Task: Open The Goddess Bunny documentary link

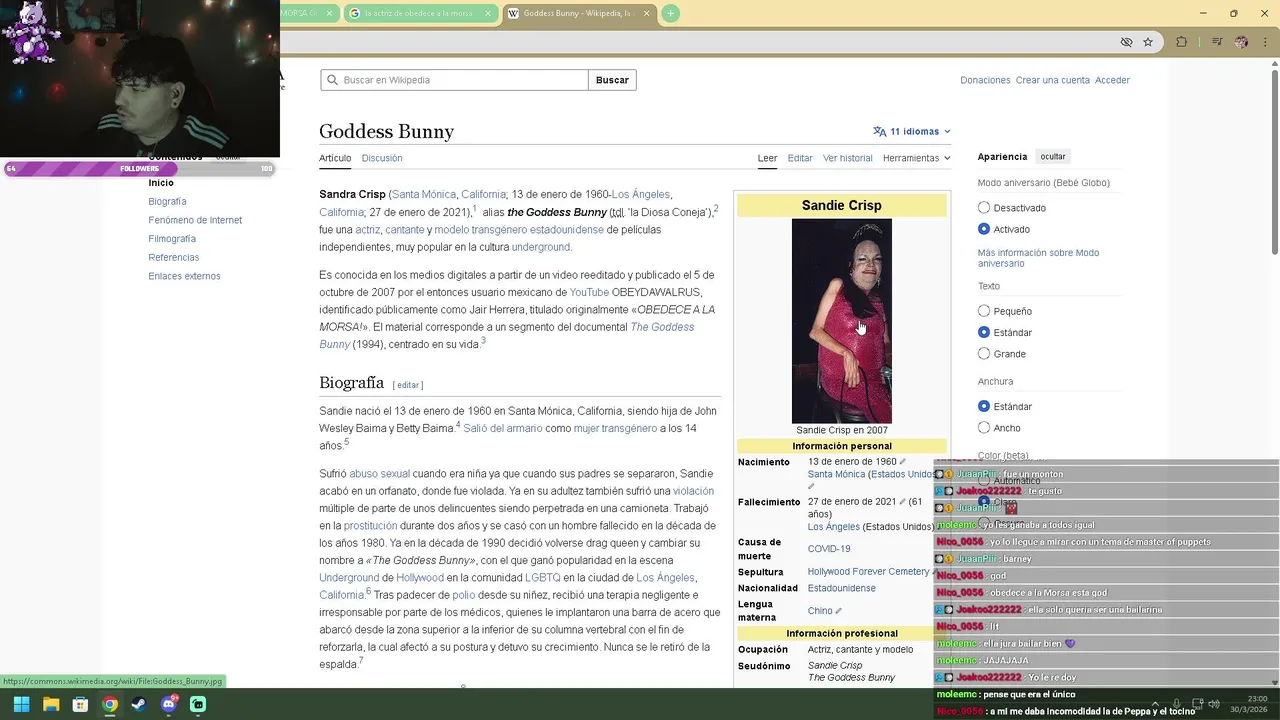Action: click(x=506, y=336)
